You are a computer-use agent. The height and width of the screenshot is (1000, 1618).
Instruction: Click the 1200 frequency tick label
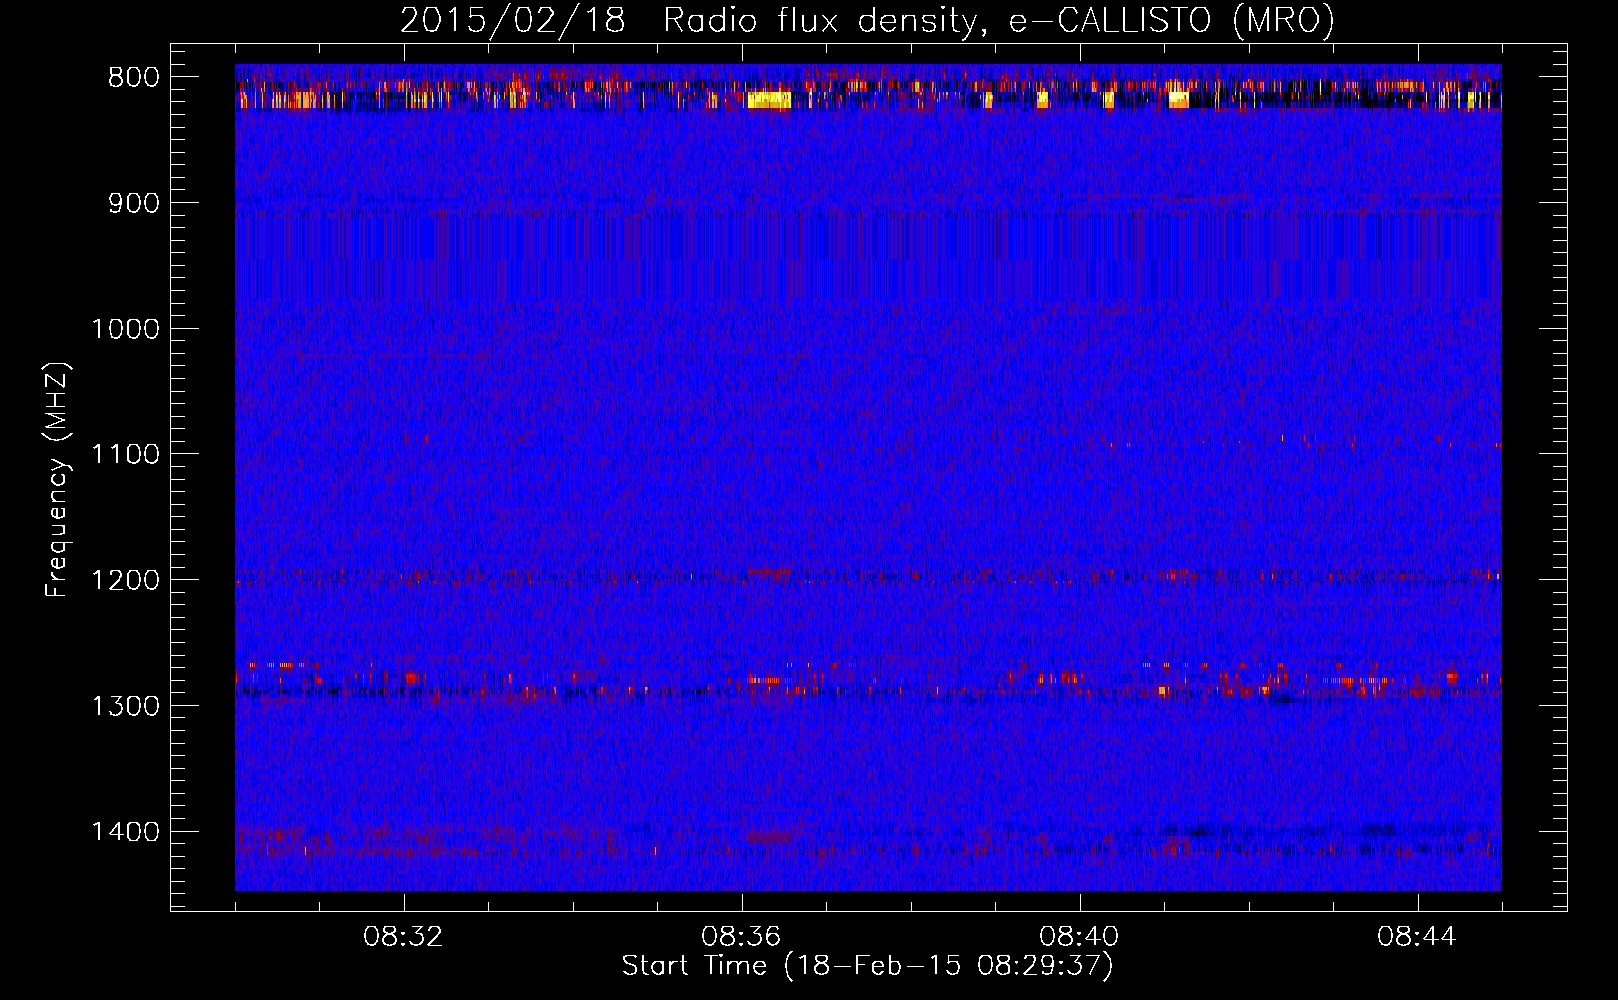point(126,580)
